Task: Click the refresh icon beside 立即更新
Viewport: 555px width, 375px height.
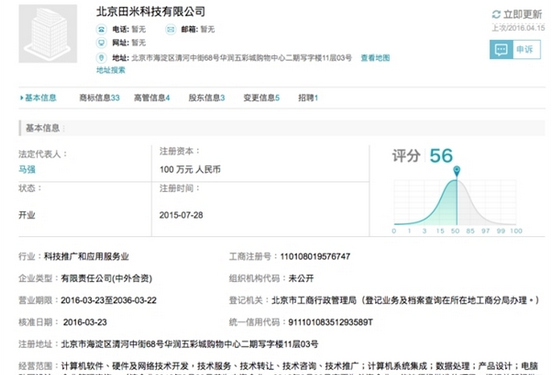Action: tap(496, 15)
